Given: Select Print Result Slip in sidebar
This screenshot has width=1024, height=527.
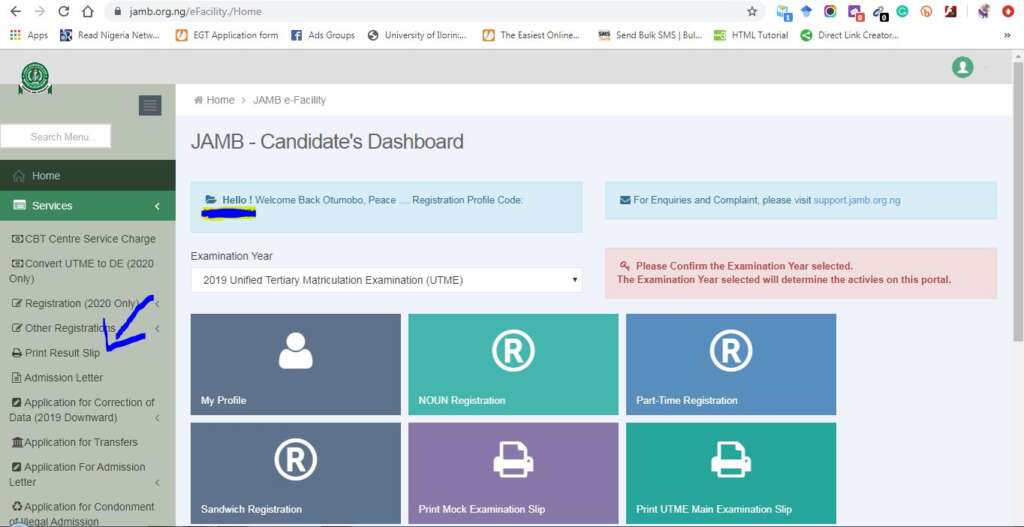Looking at the screenshot, I should coord(62,353).
